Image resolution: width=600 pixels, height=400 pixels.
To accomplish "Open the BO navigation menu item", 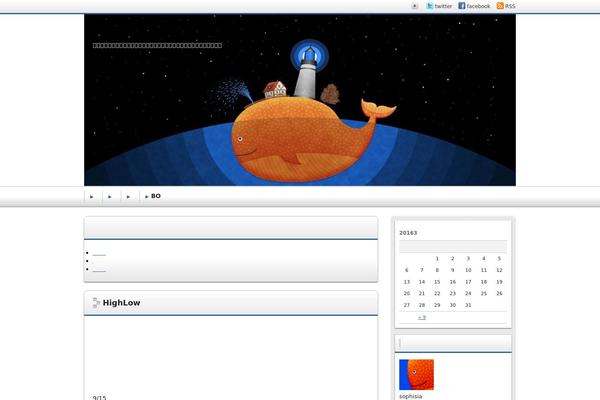I will point(155,196).
